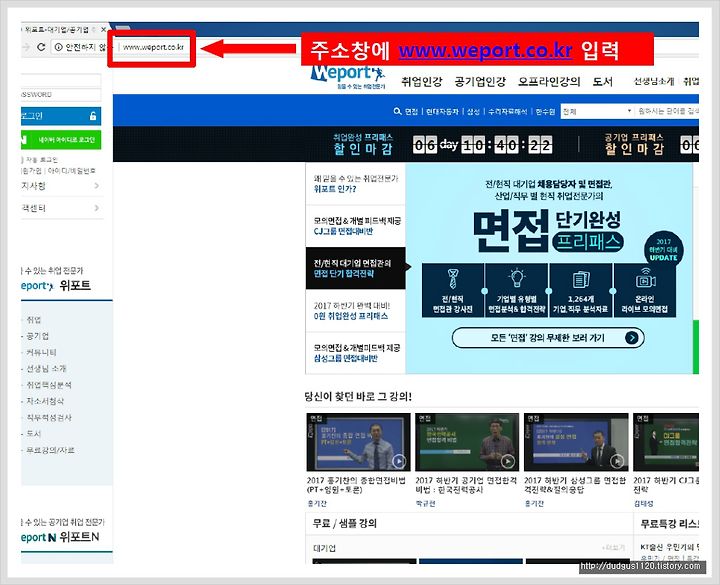Screen dimensions: 720x585
Task: Click the 취업 sidebar category
Action: (34, 320)
